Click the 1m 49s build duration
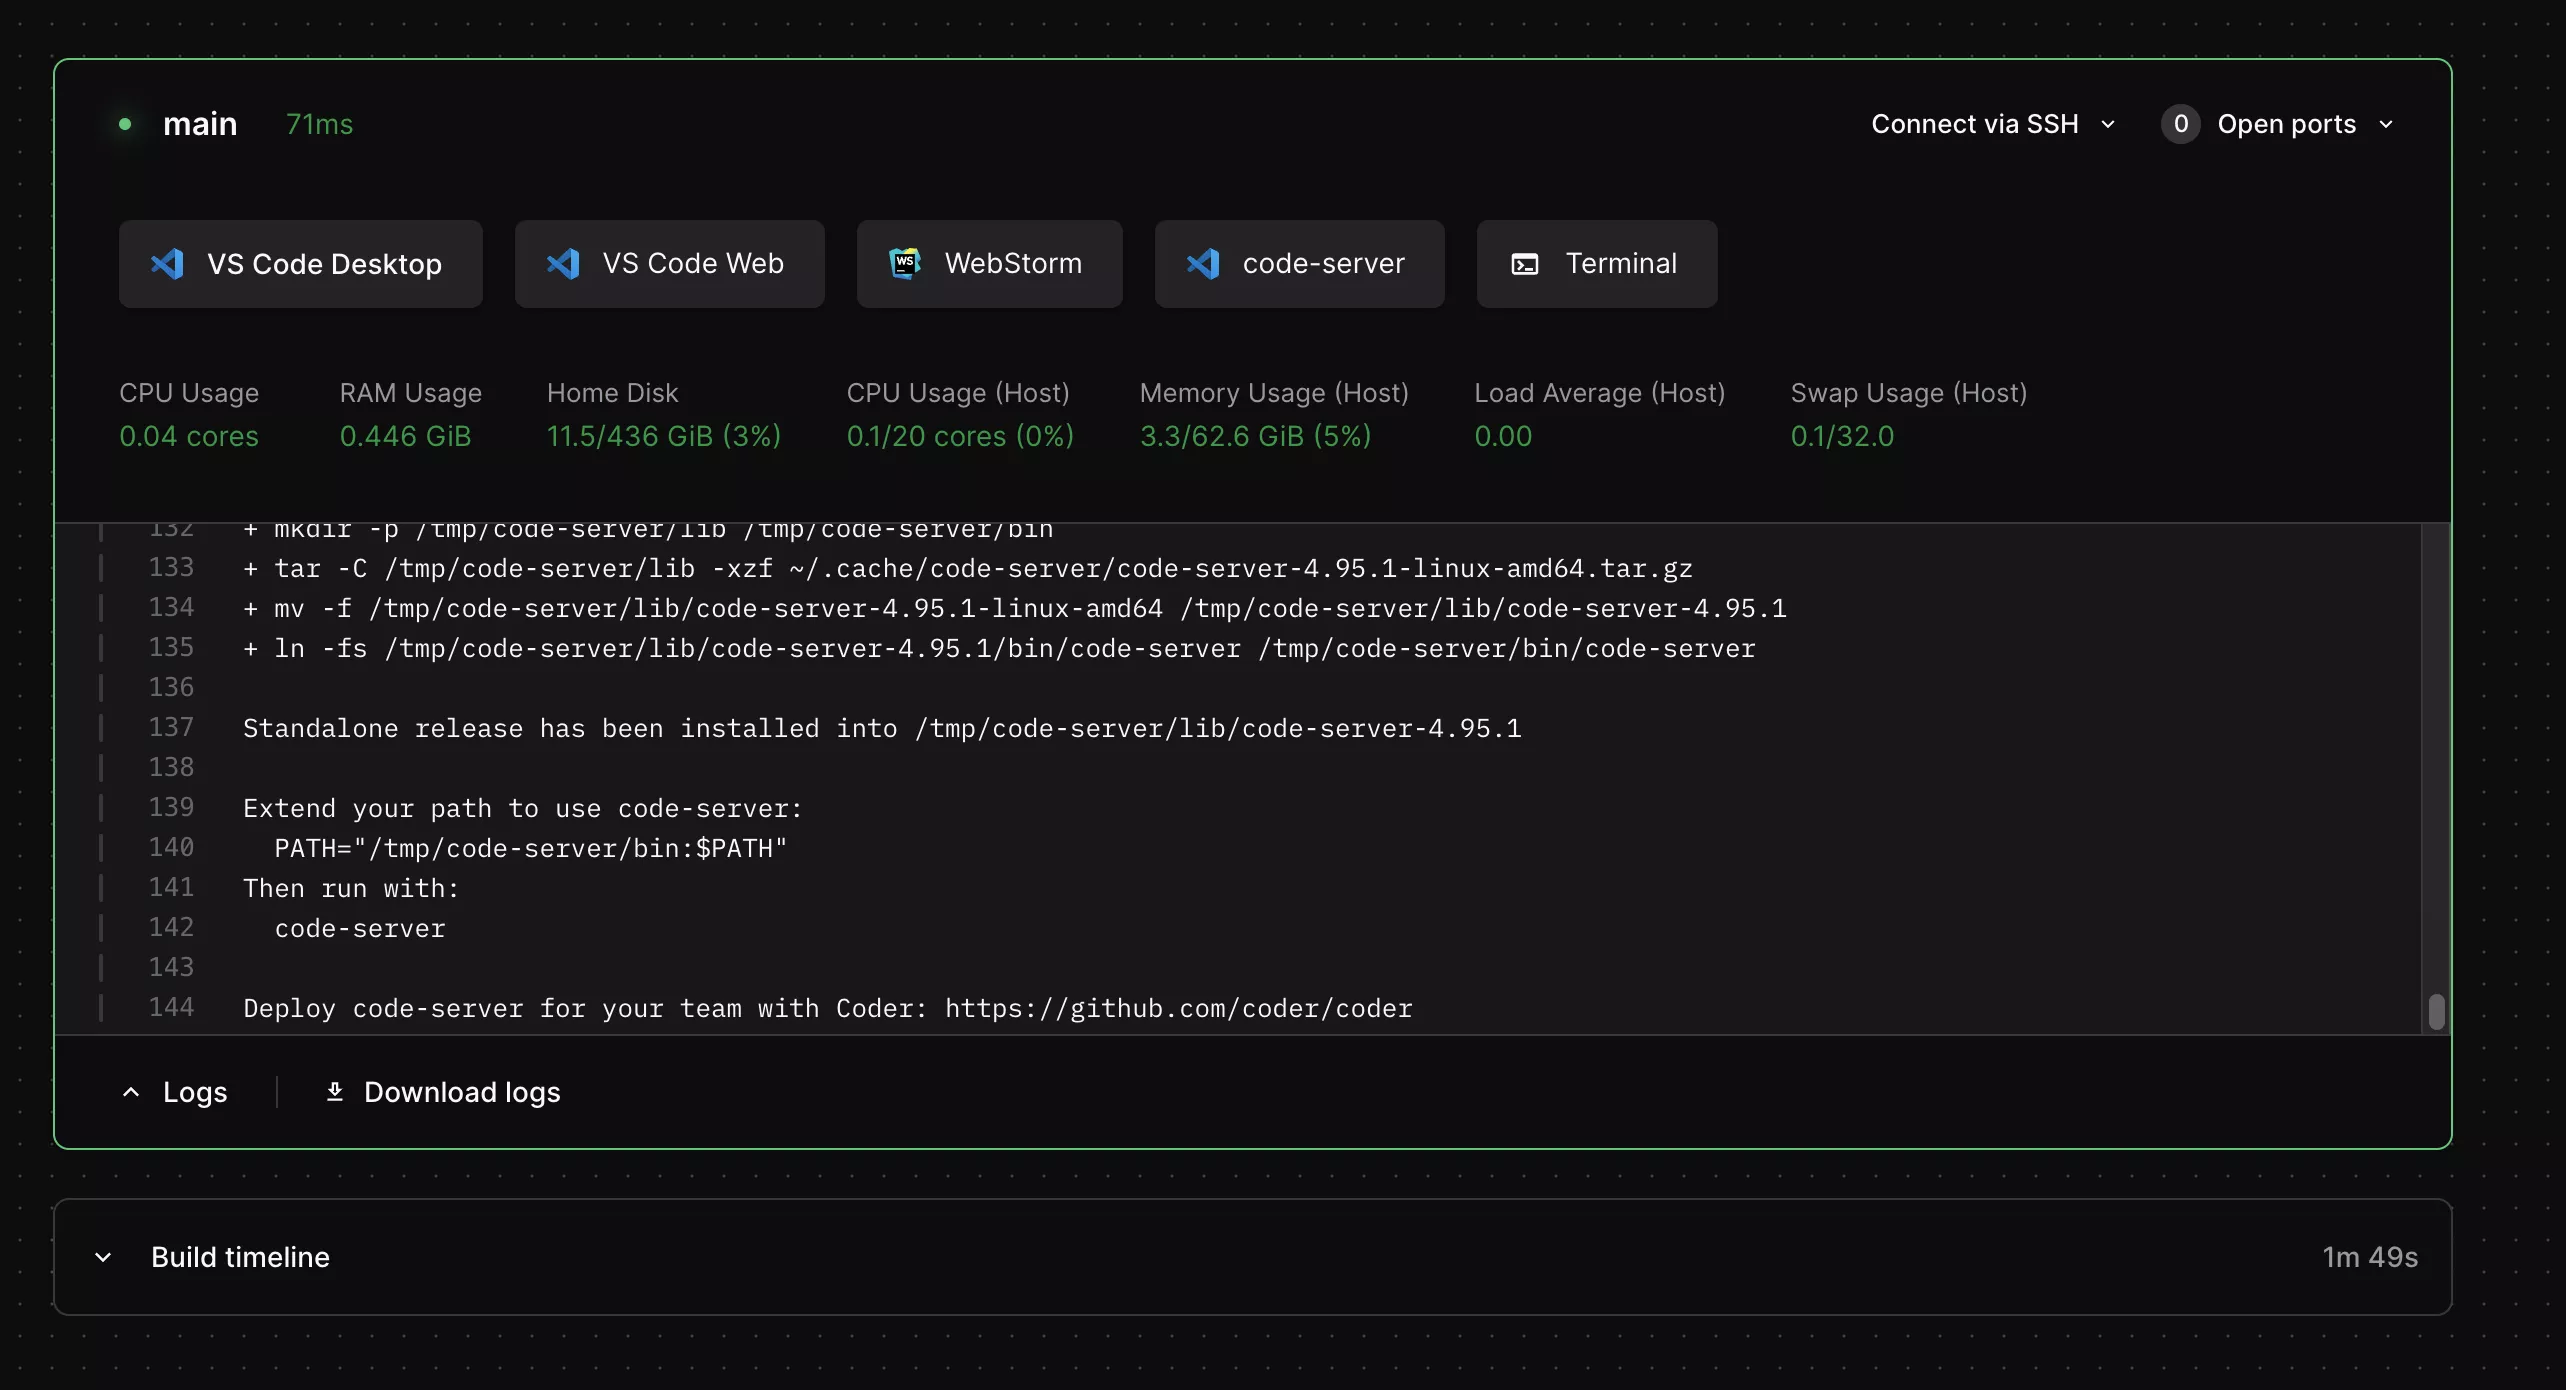 (2369, 1257)
